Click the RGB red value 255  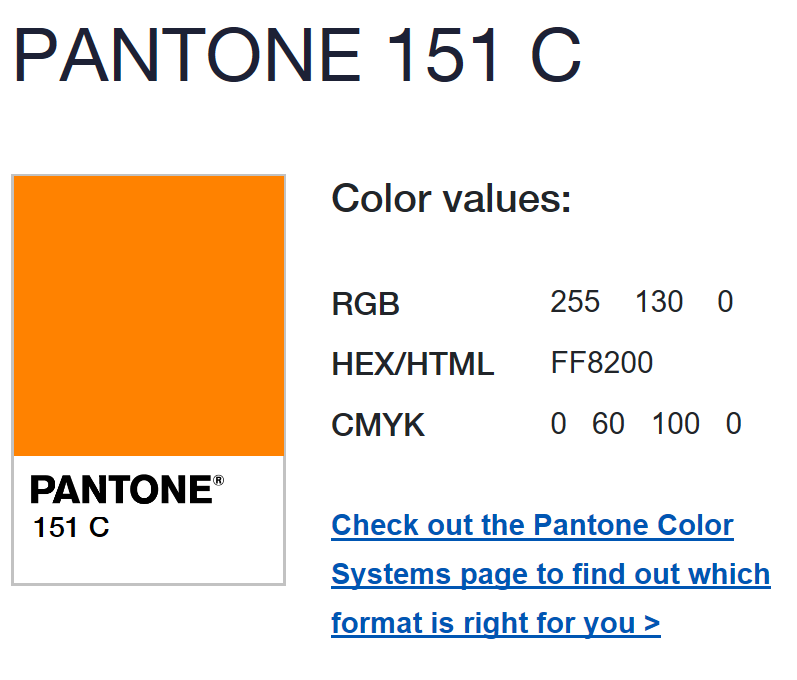[575, 302]
